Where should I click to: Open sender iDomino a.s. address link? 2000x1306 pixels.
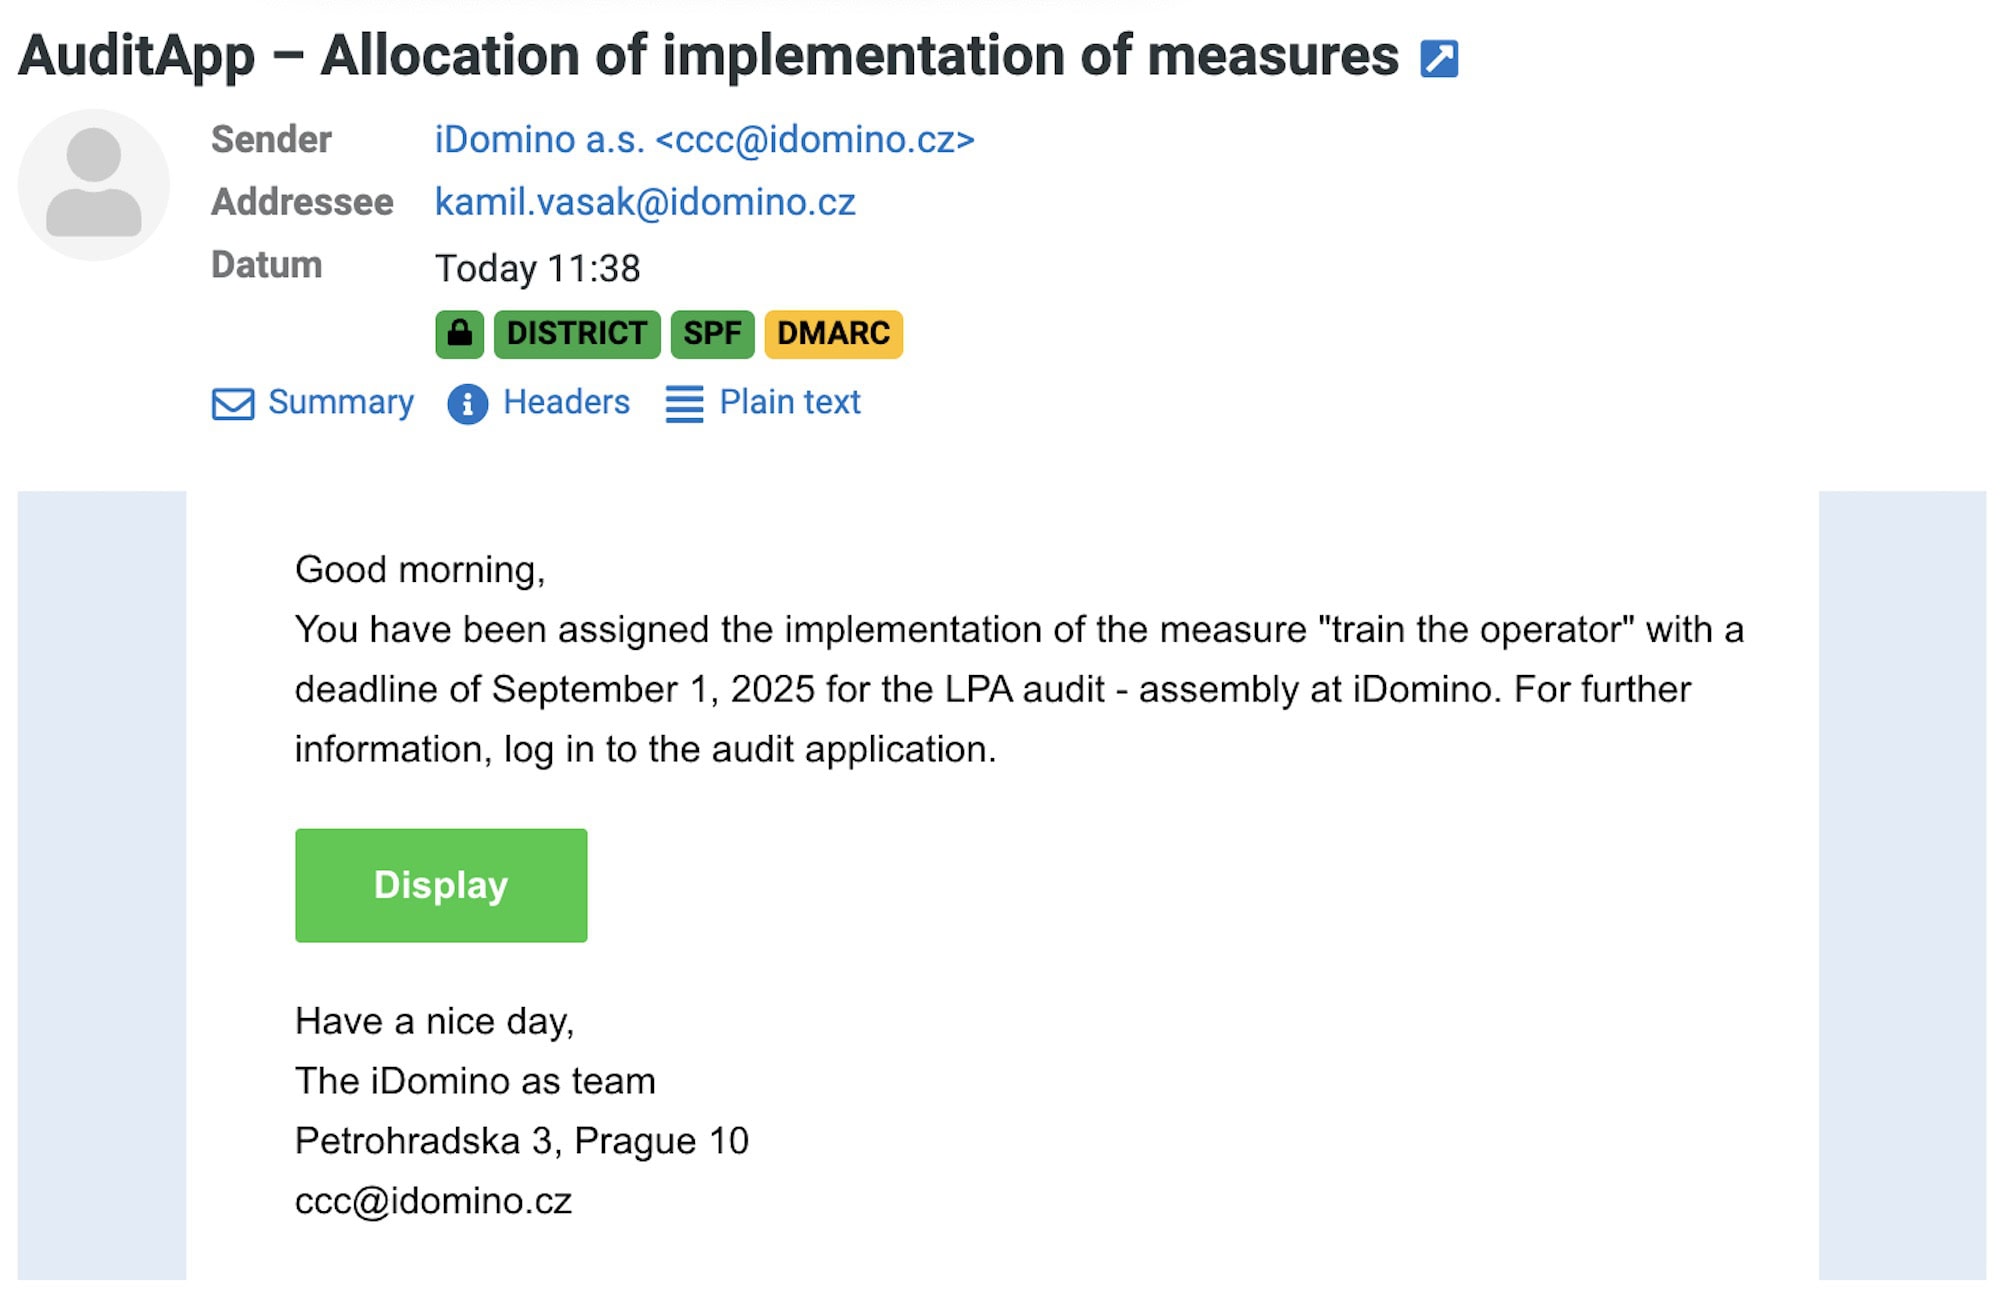coord(704,140)
